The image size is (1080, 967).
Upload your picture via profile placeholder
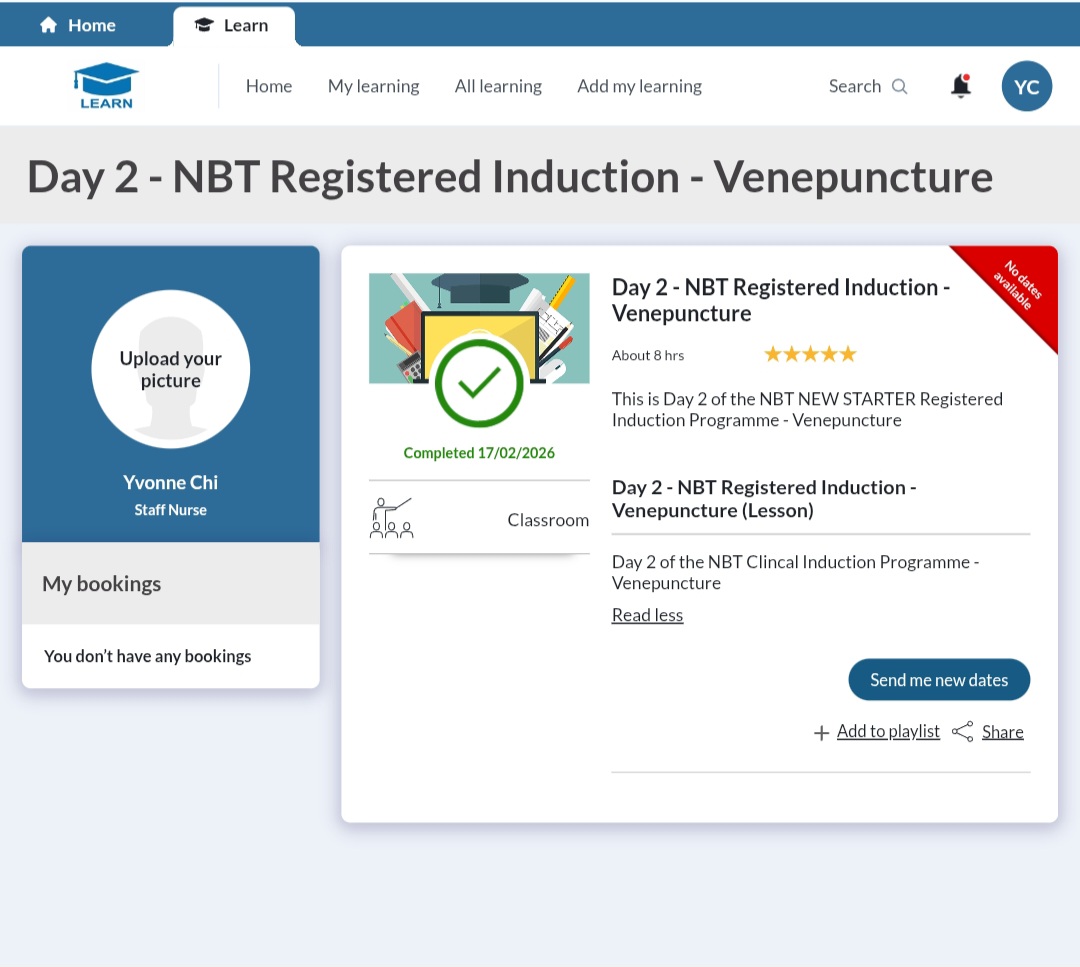(x=171, y=369)
